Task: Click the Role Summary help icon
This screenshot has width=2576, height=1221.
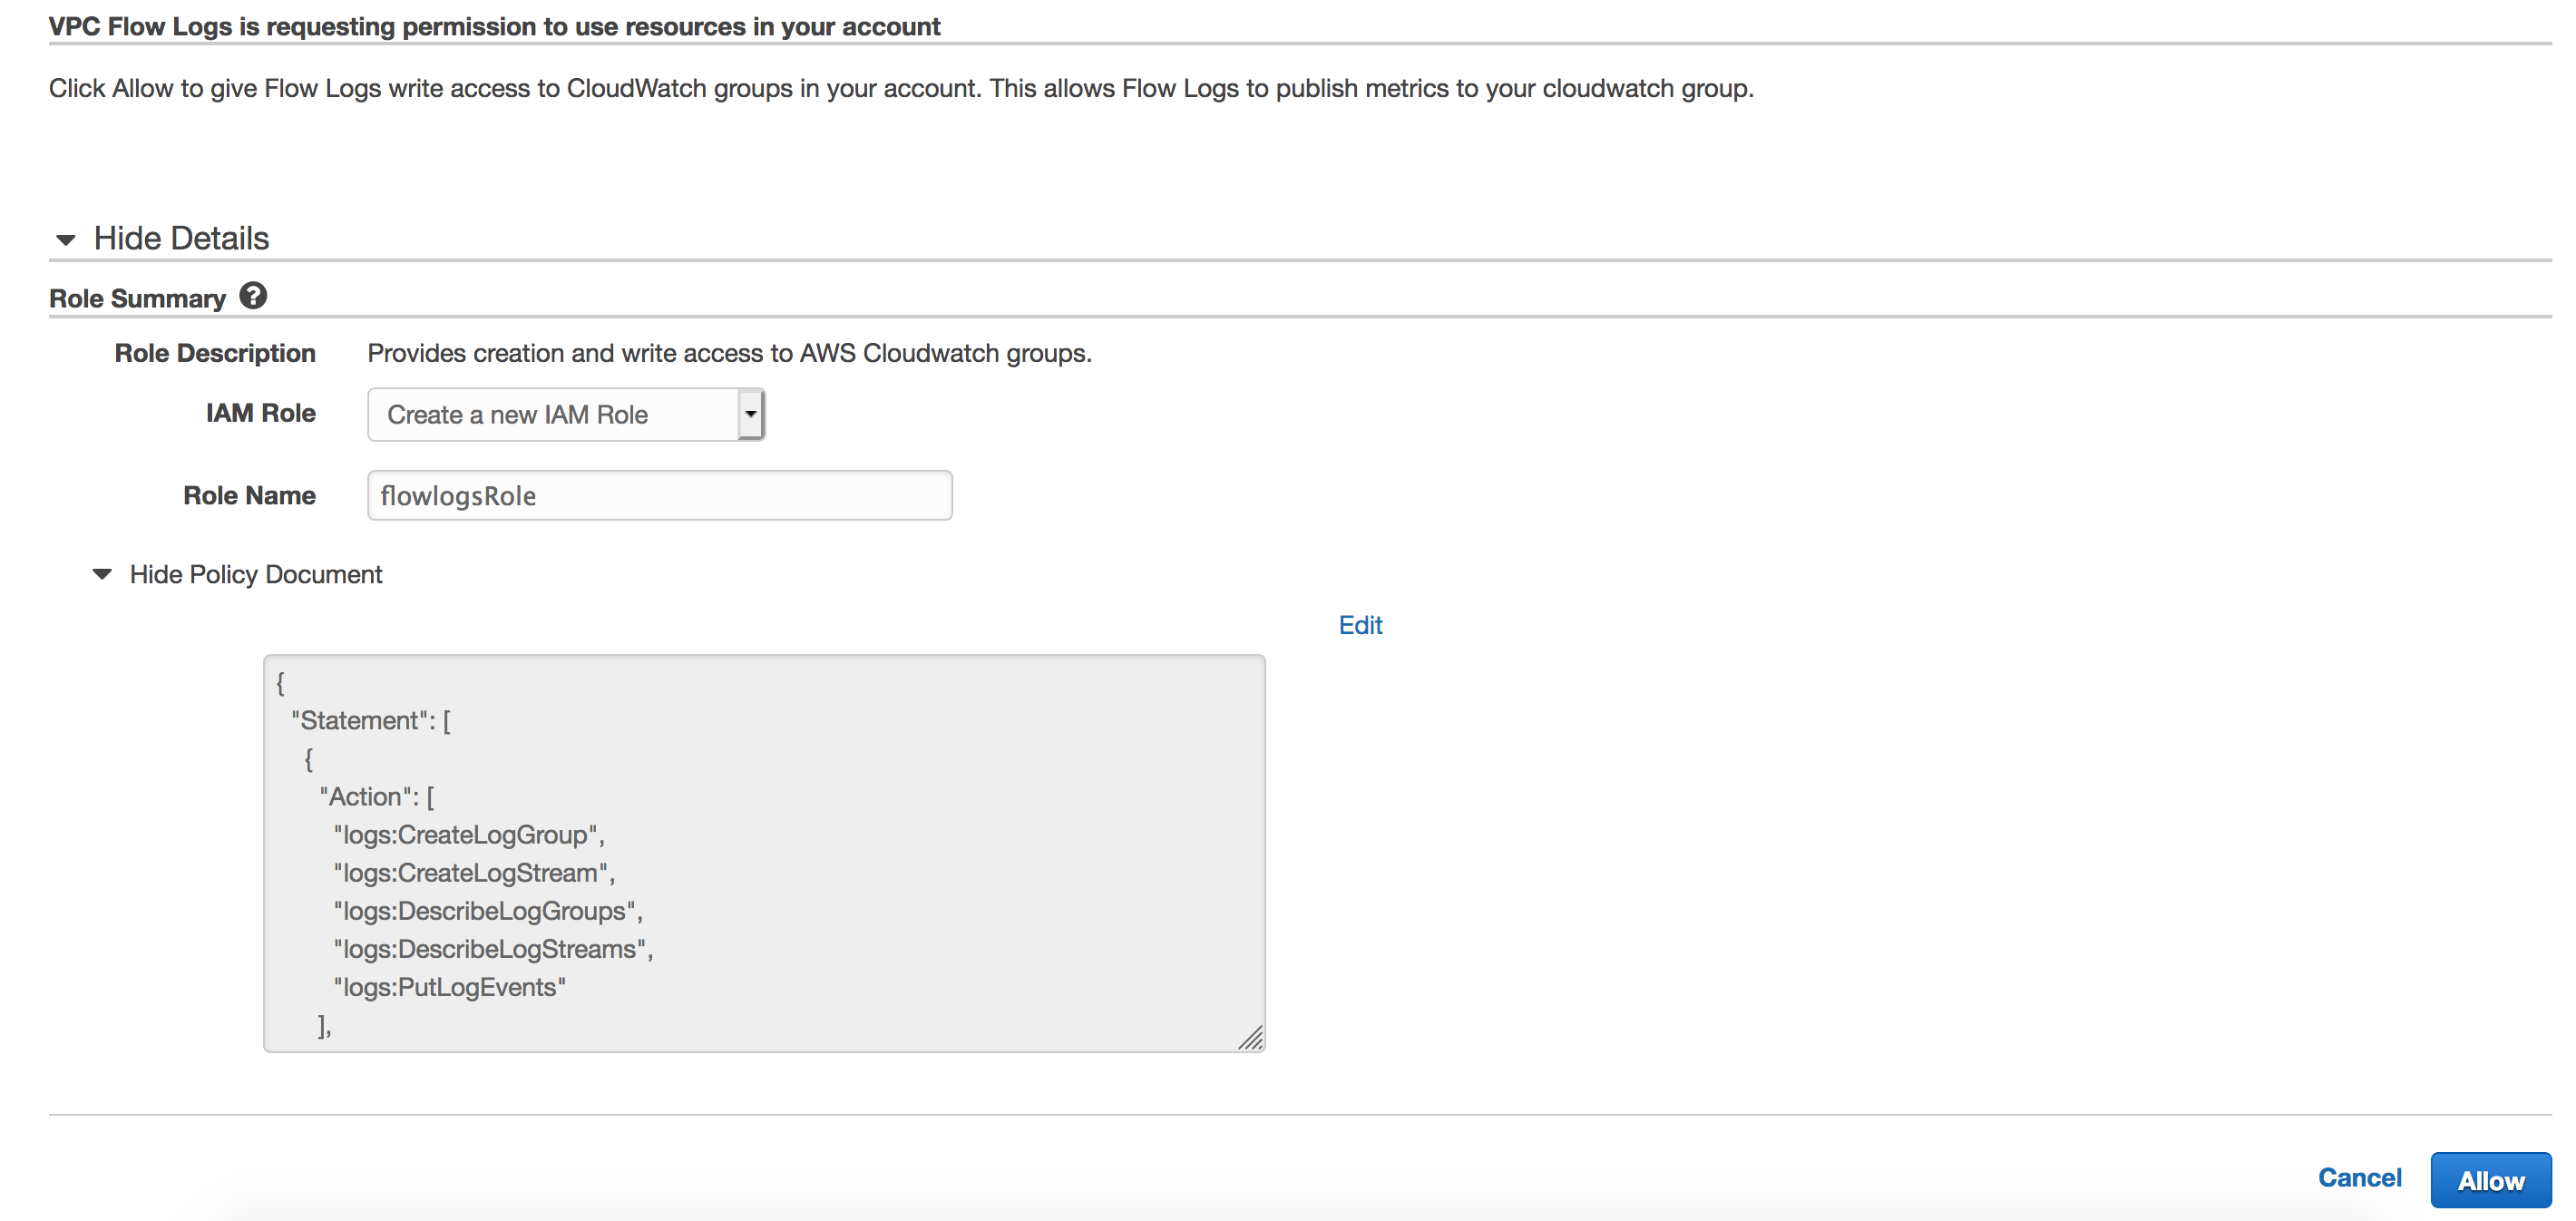Action: click(x=253, y=296)
